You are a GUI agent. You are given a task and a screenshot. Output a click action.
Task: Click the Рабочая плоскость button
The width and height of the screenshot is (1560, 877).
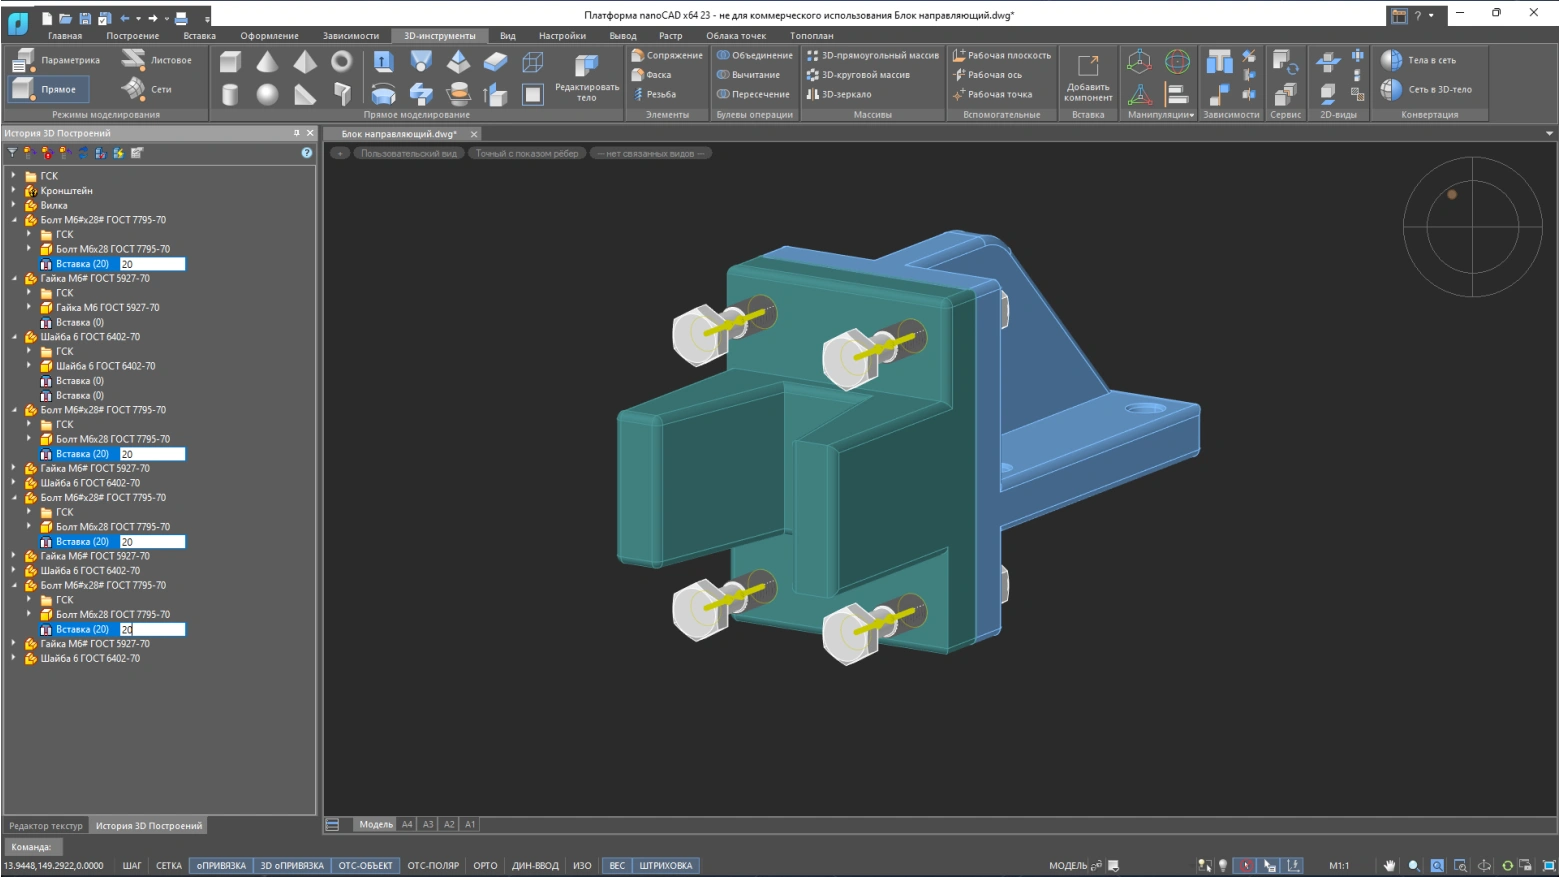[1002, 56]
